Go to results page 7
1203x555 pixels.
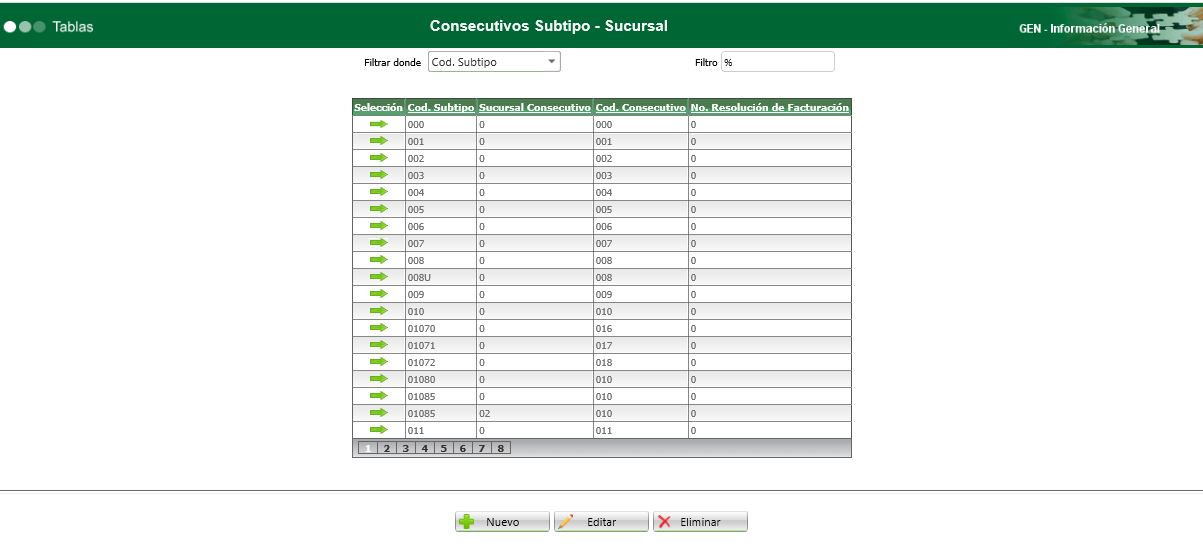click(482, 448)
